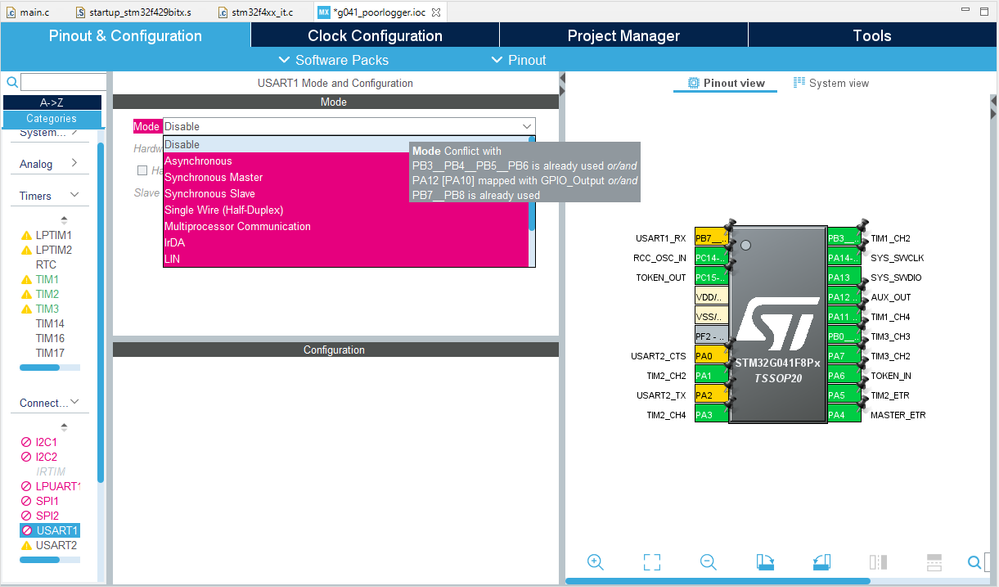Click the PB7 pin on chip
The width and height of the screenshot is (999, 587).
tap(711, 238)
